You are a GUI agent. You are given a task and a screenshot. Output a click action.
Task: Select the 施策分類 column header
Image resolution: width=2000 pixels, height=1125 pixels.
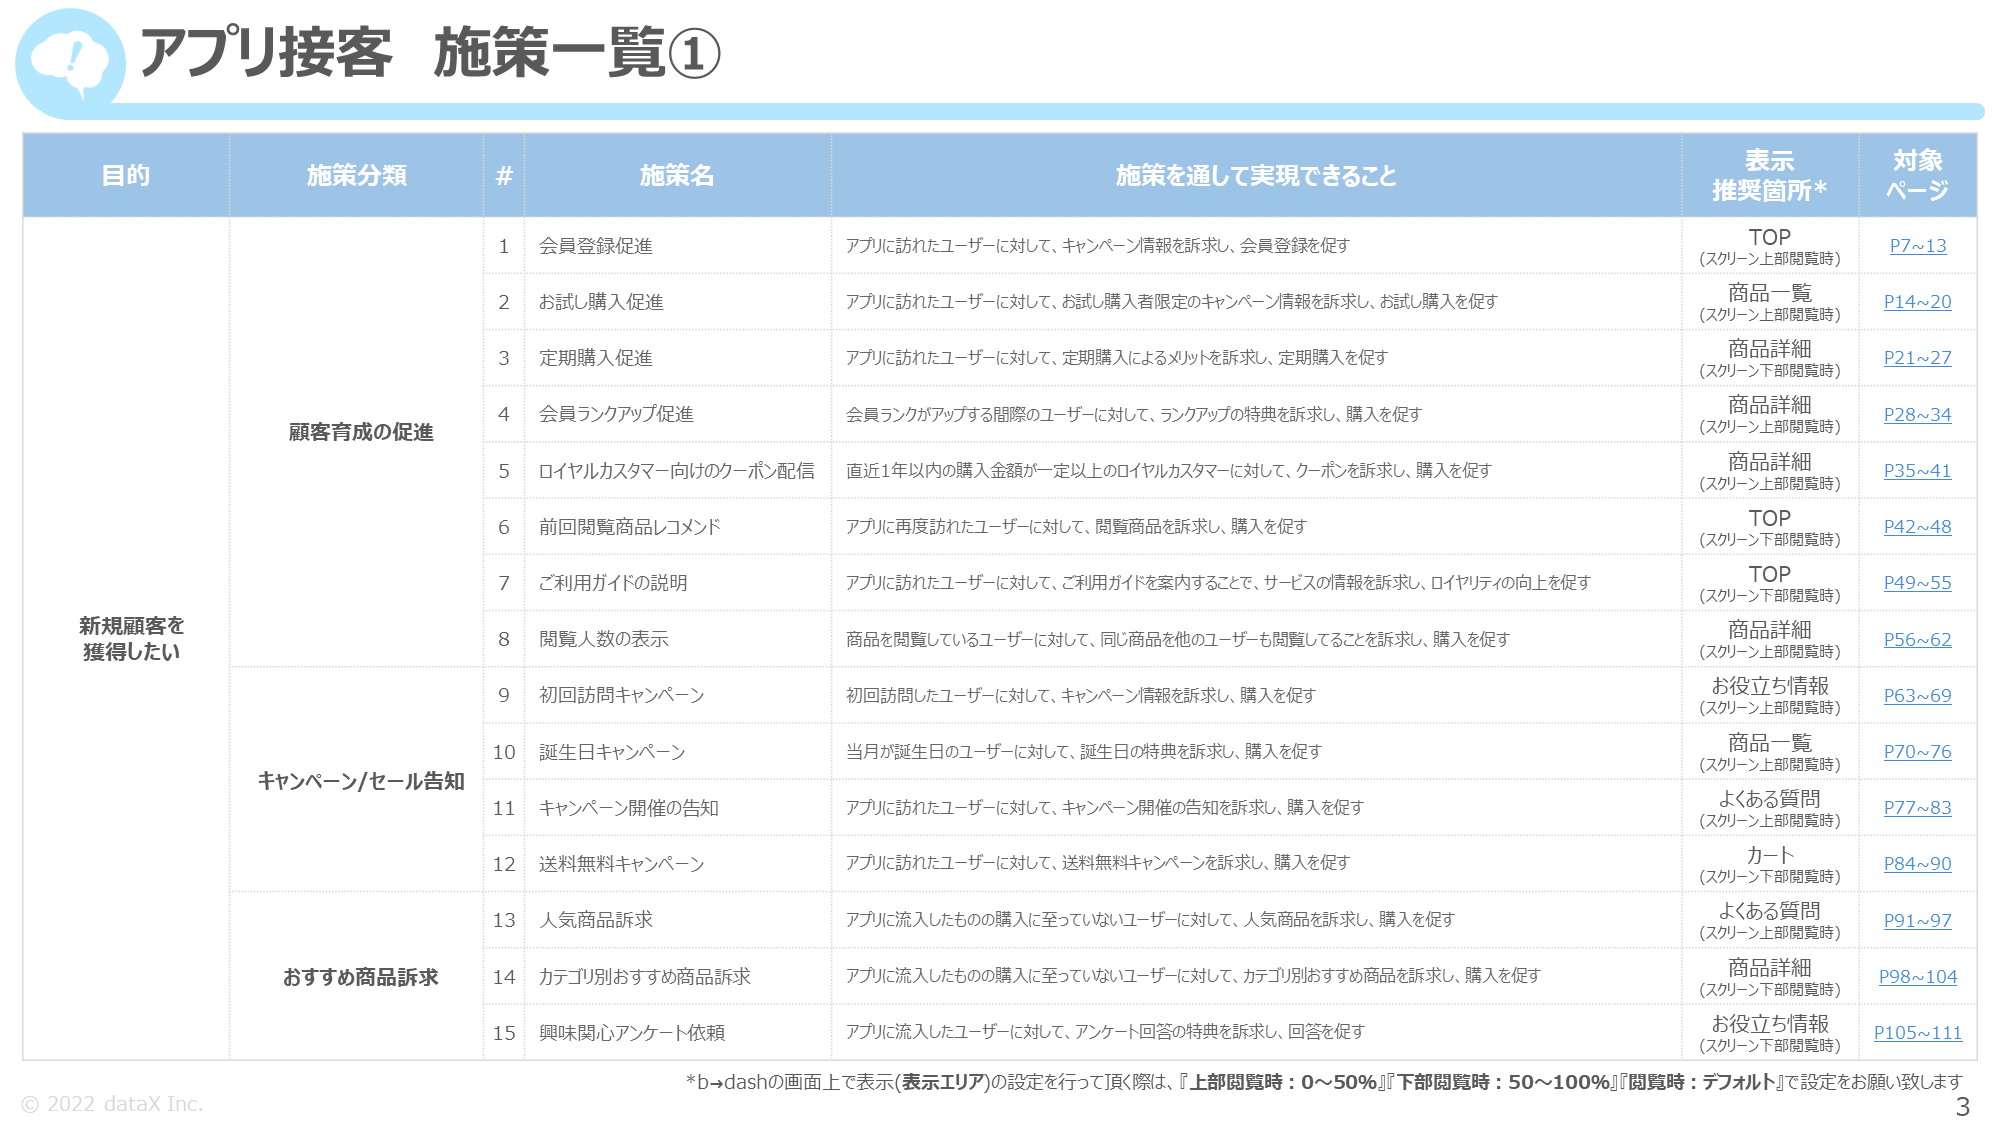[356, 175]
